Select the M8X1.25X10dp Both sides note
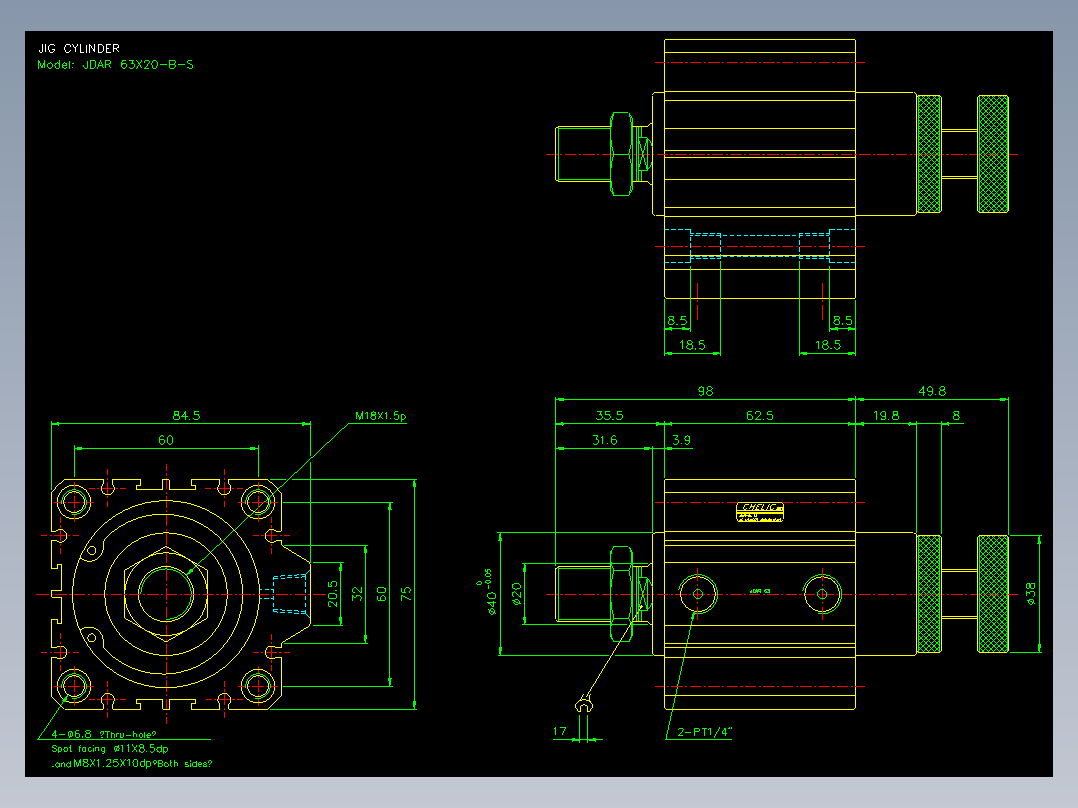1078x808 pixels. click(132, 764)
